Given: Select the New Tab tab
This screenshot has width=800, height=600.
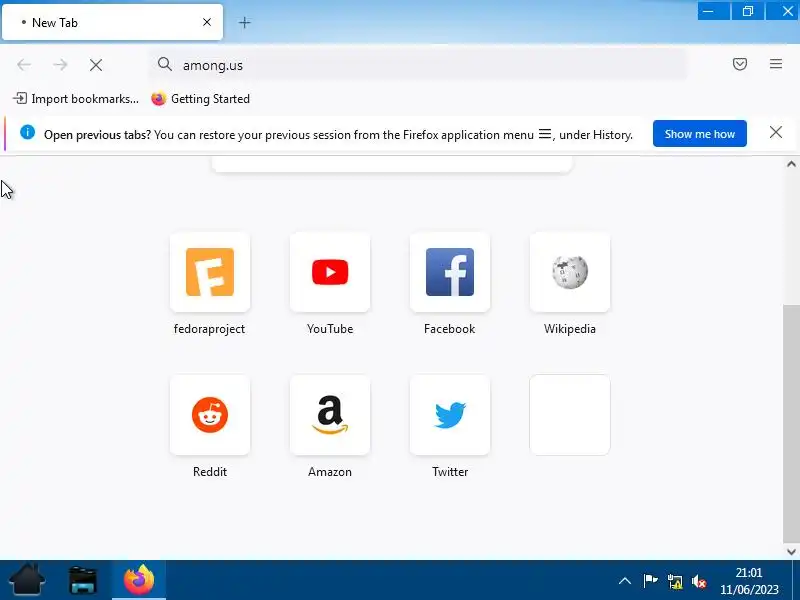Looking at the screenshot, I should 112,22.
